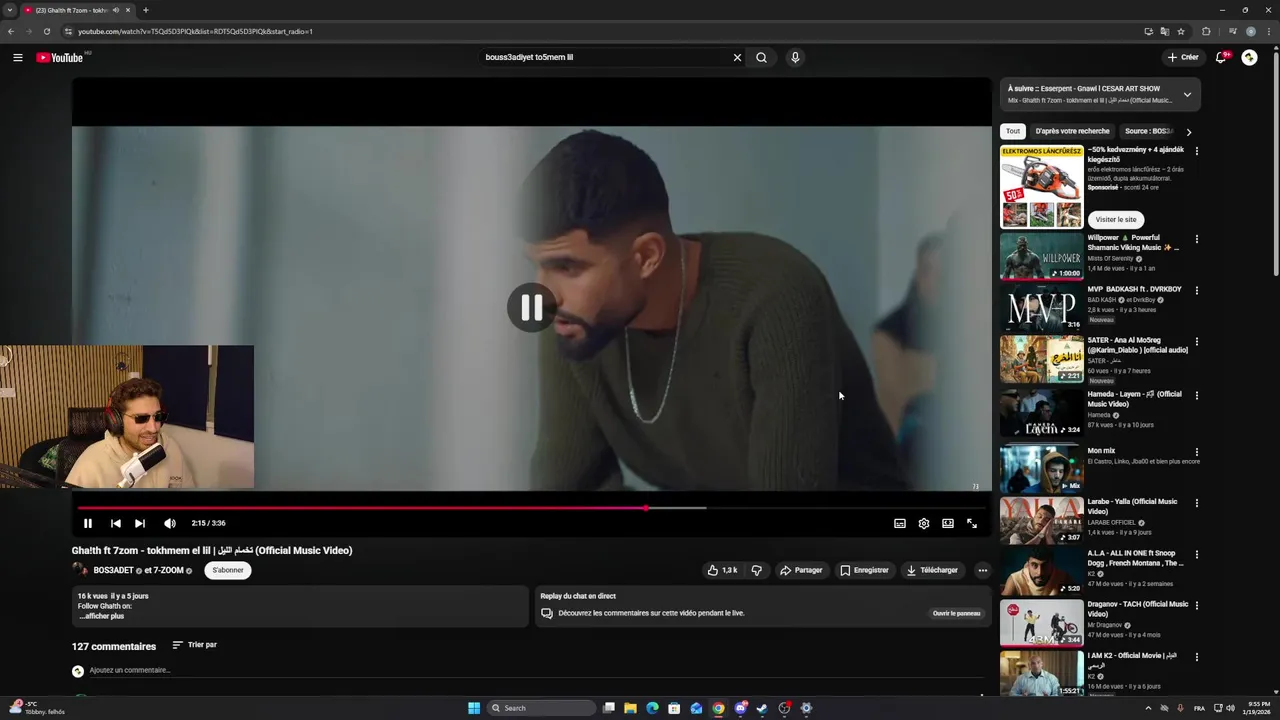
Task: Open options for the chainsaw ad
Action: 1196,151
